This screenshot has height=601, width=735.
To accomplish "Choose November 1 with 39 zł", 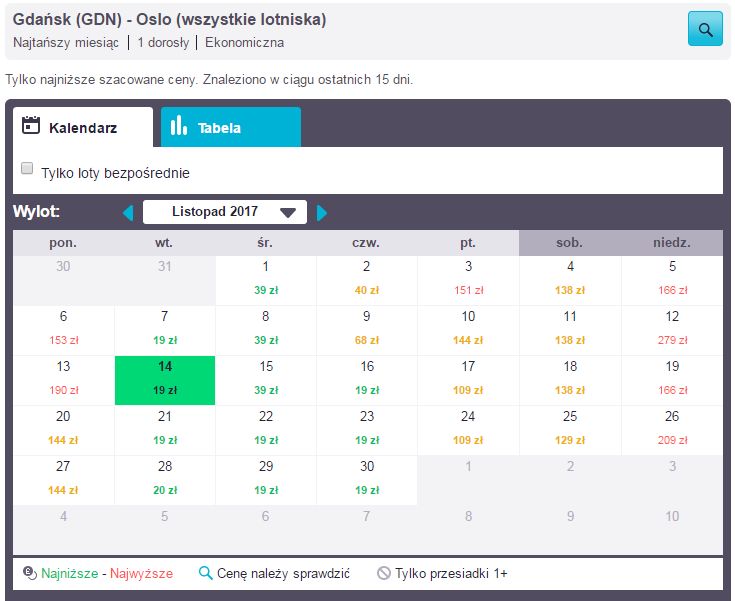I will point(266,279).
